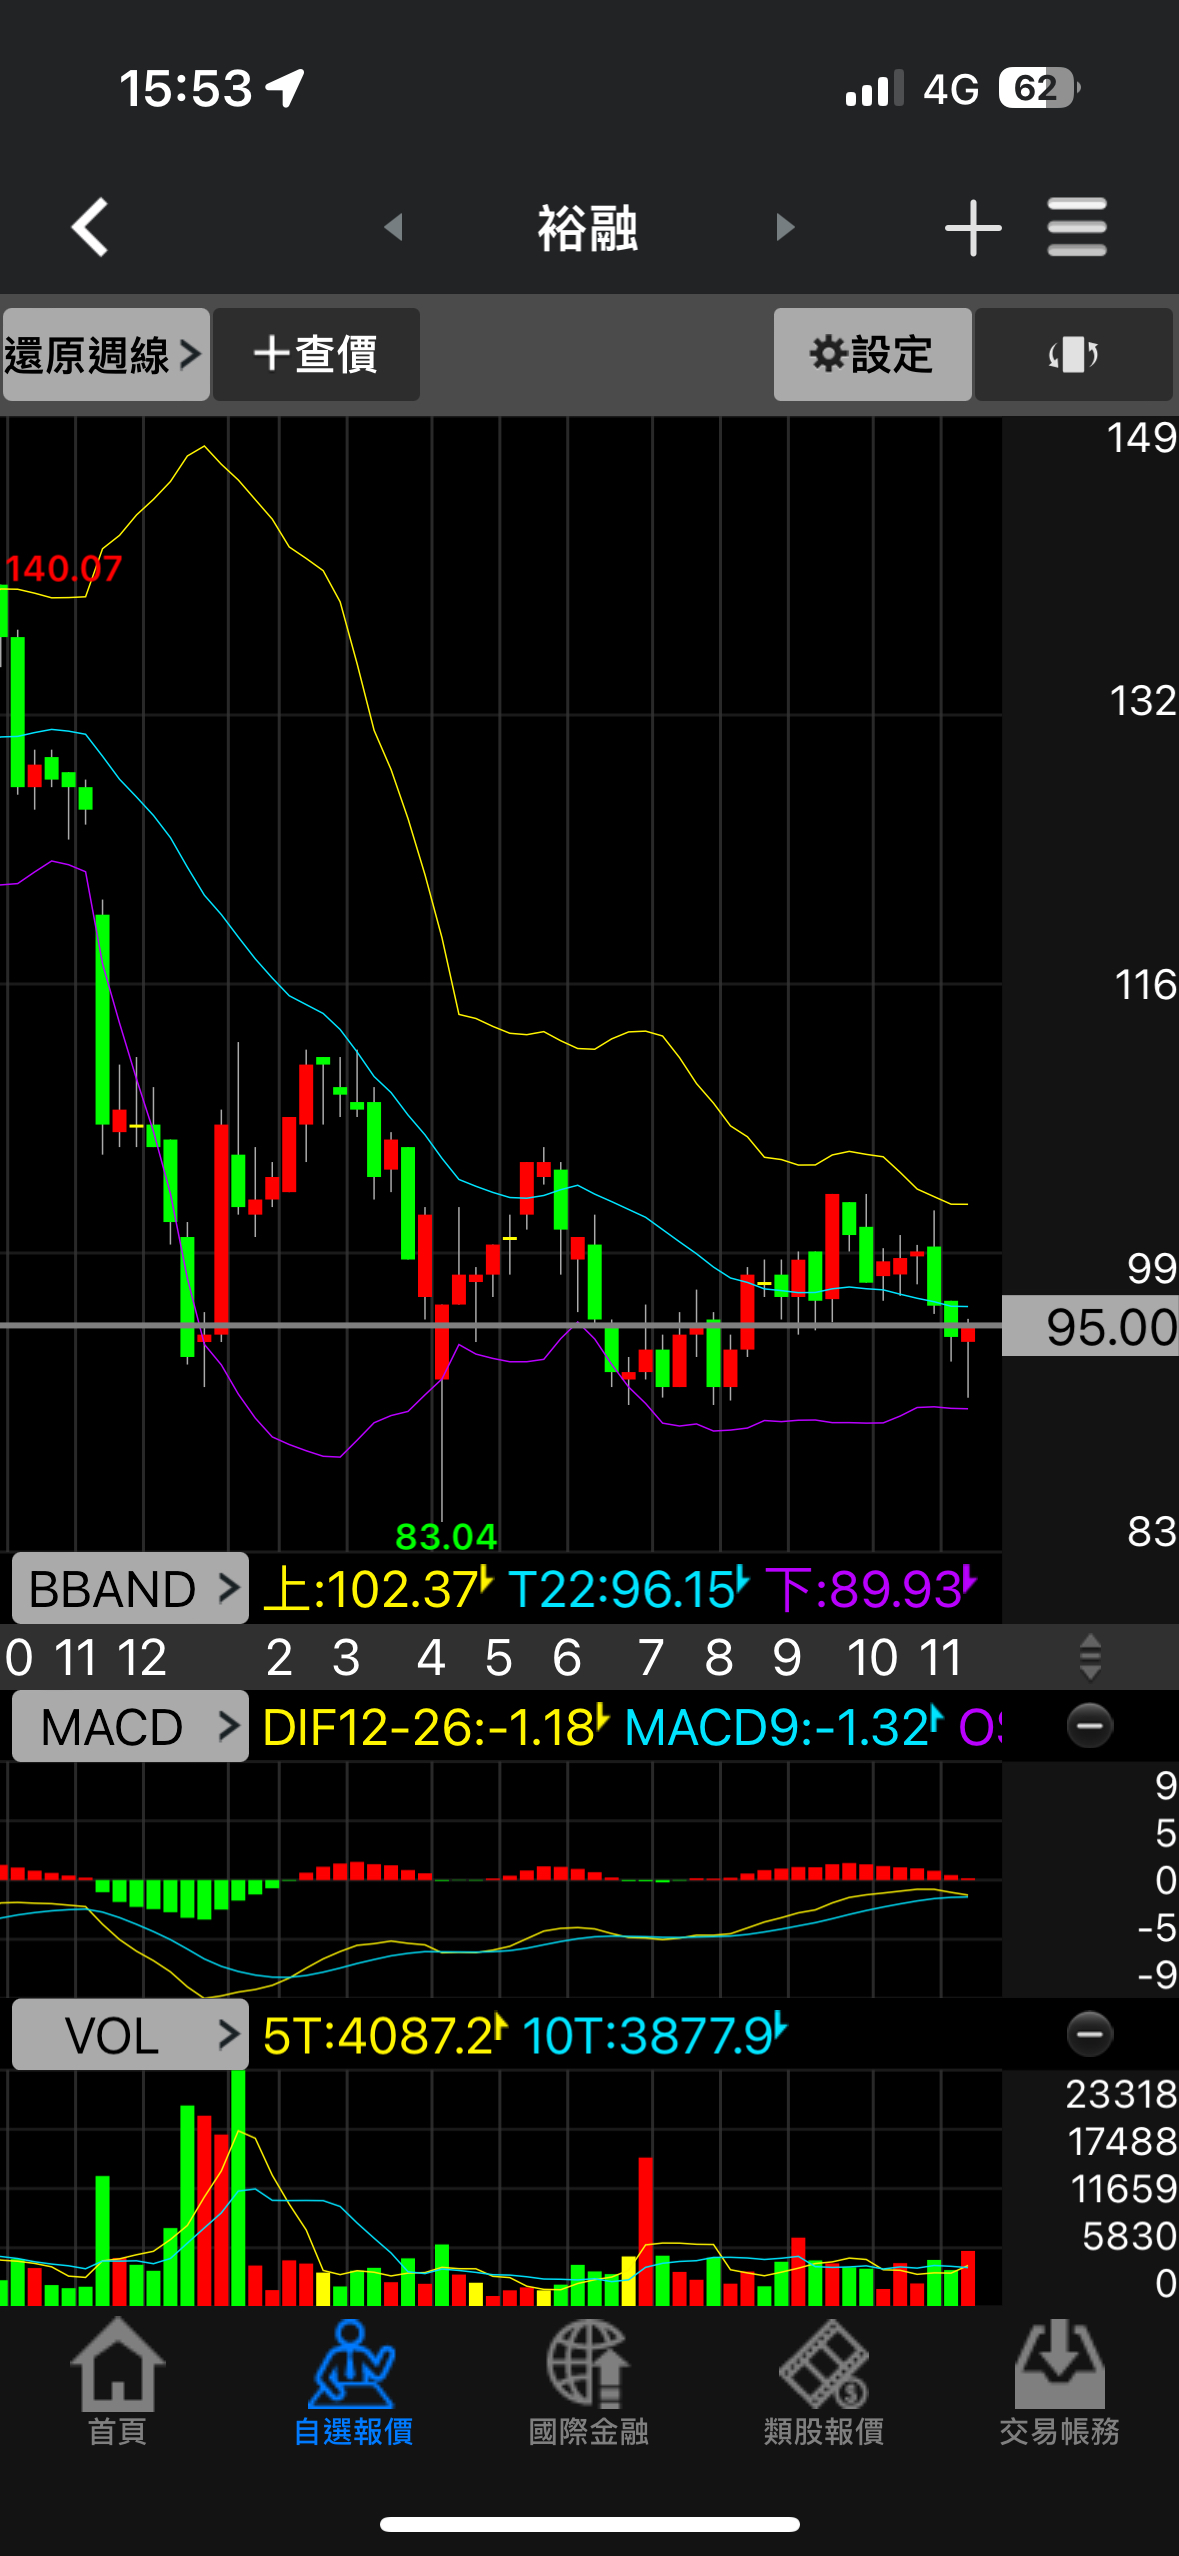Open 類股報價 sector quotes tab
Viewport: 1179px width, 2556px height.
(824, 2383)
